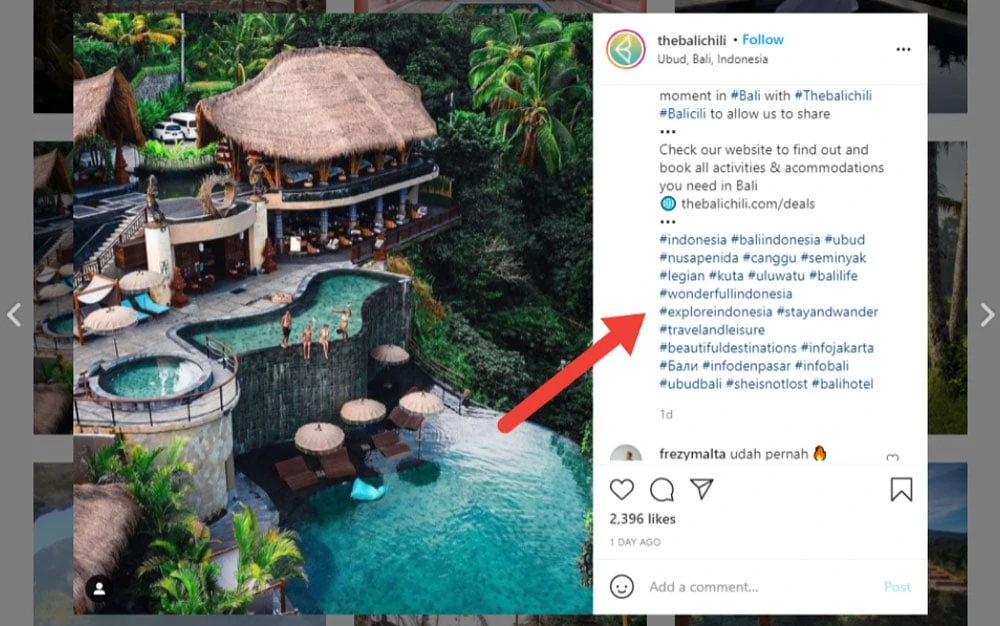This screenshot has height=626, width=1000.
Task: Save the post with the bookmark icon
Action: (901, 490)
